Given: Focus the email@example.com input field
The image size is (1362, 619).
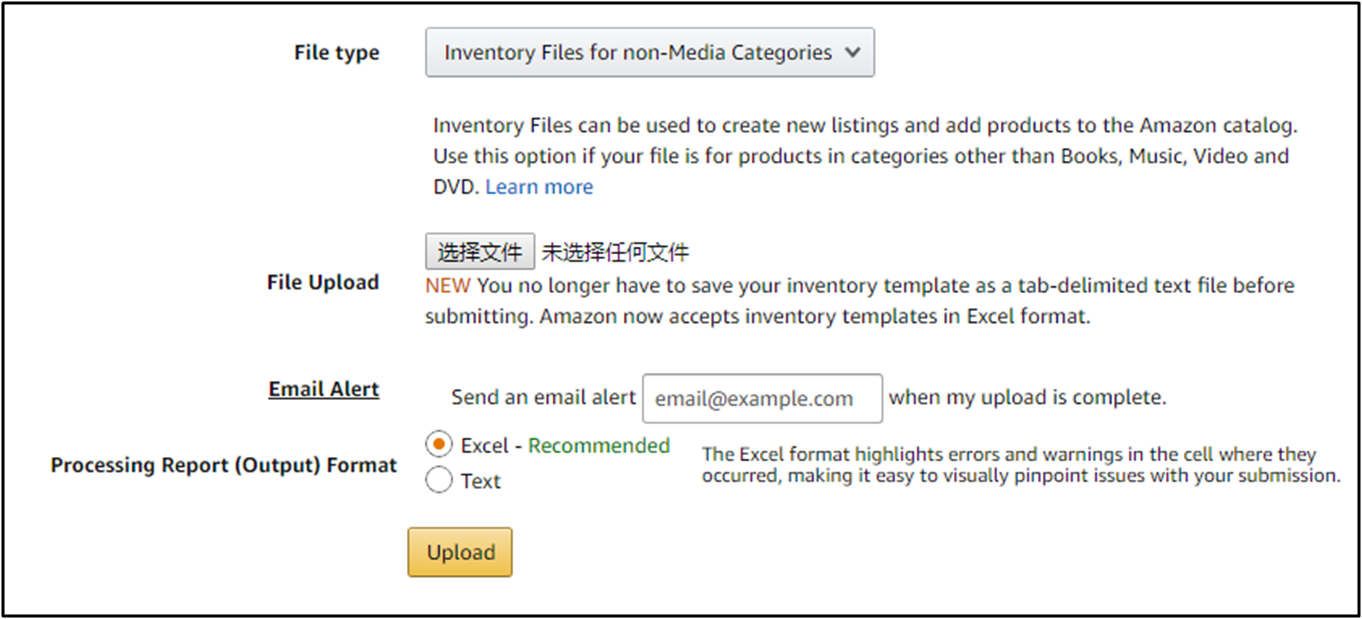Looking at the screenshot, I should pos(762,398).
